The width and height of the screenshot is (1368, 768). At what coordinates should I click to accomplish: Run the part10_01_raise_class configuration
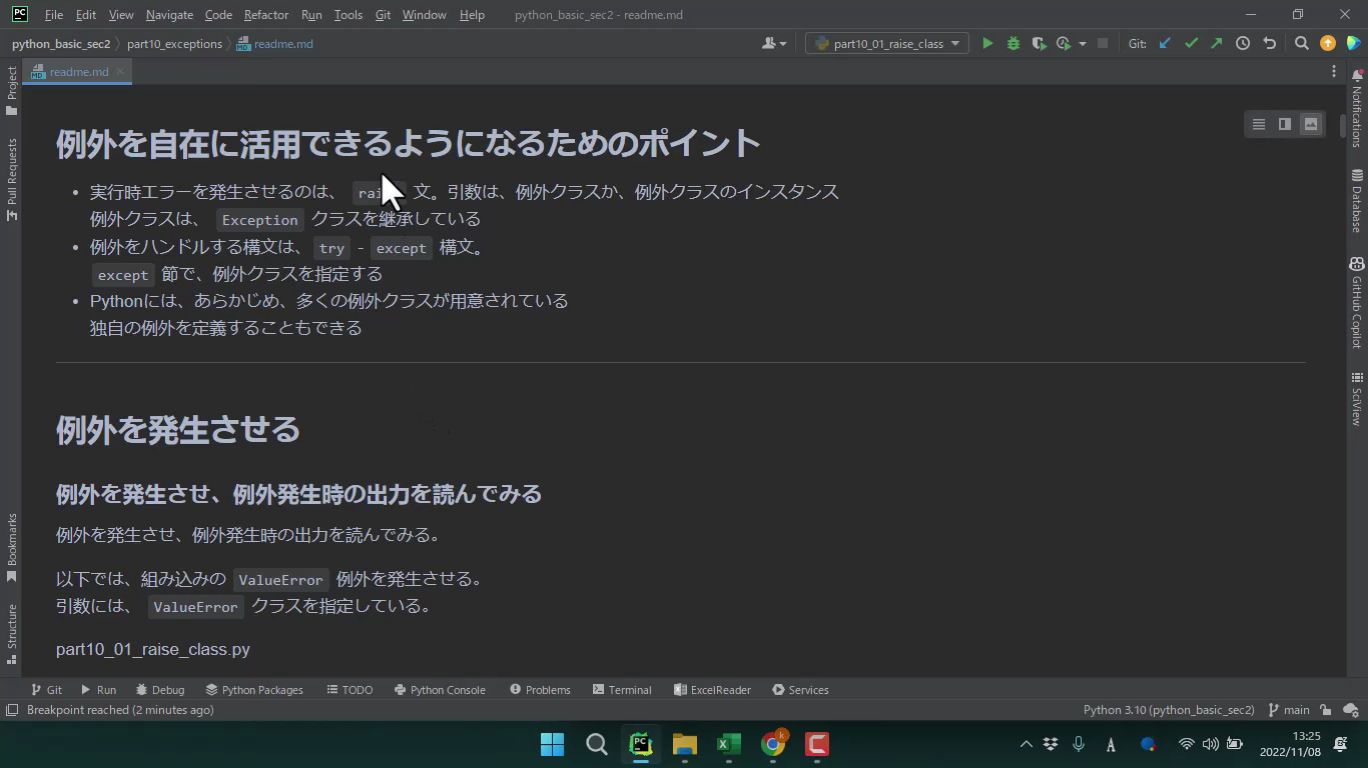[x=987, y=43]
